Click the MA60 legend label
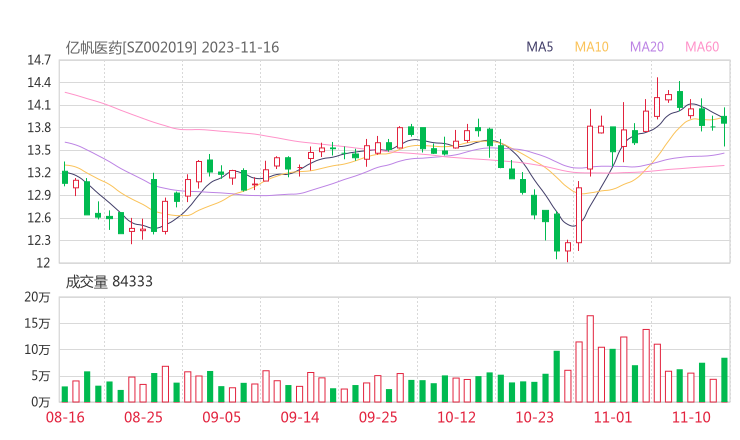This screenshot has width=740, height=440. coord(702,47)
